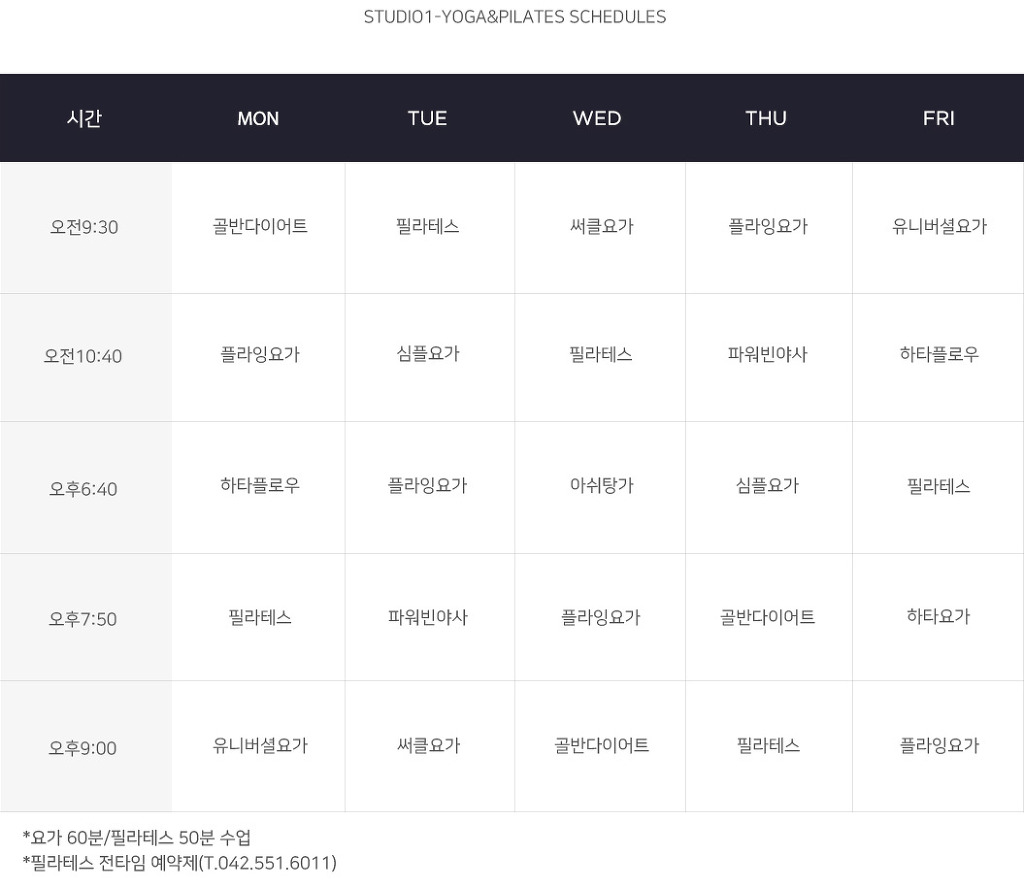Viewport: 1024px width, 888px height.
Task: Select the TUE column header
Action: coord(427,118)
